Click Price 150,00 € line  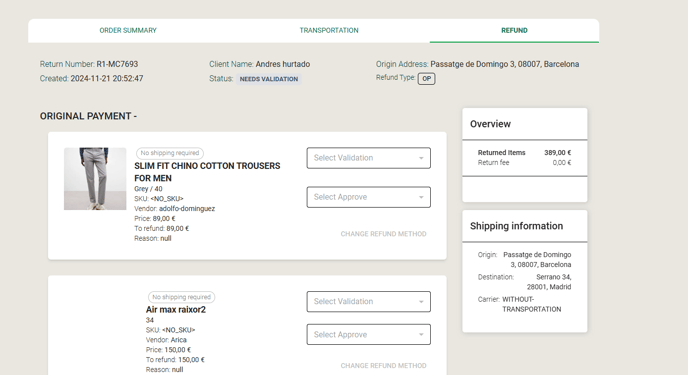168,350
